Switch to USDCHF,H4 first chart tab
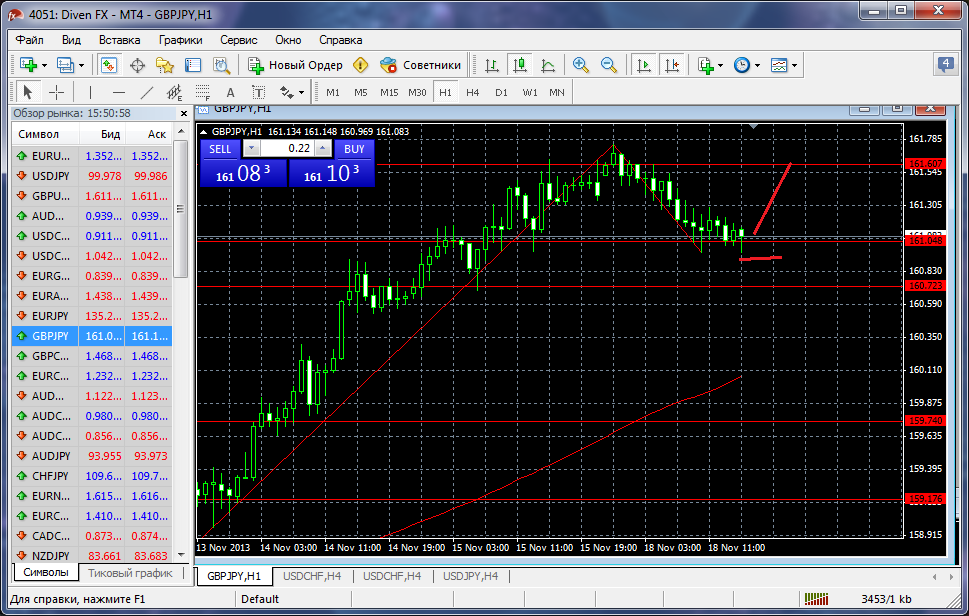 (312, 576)
